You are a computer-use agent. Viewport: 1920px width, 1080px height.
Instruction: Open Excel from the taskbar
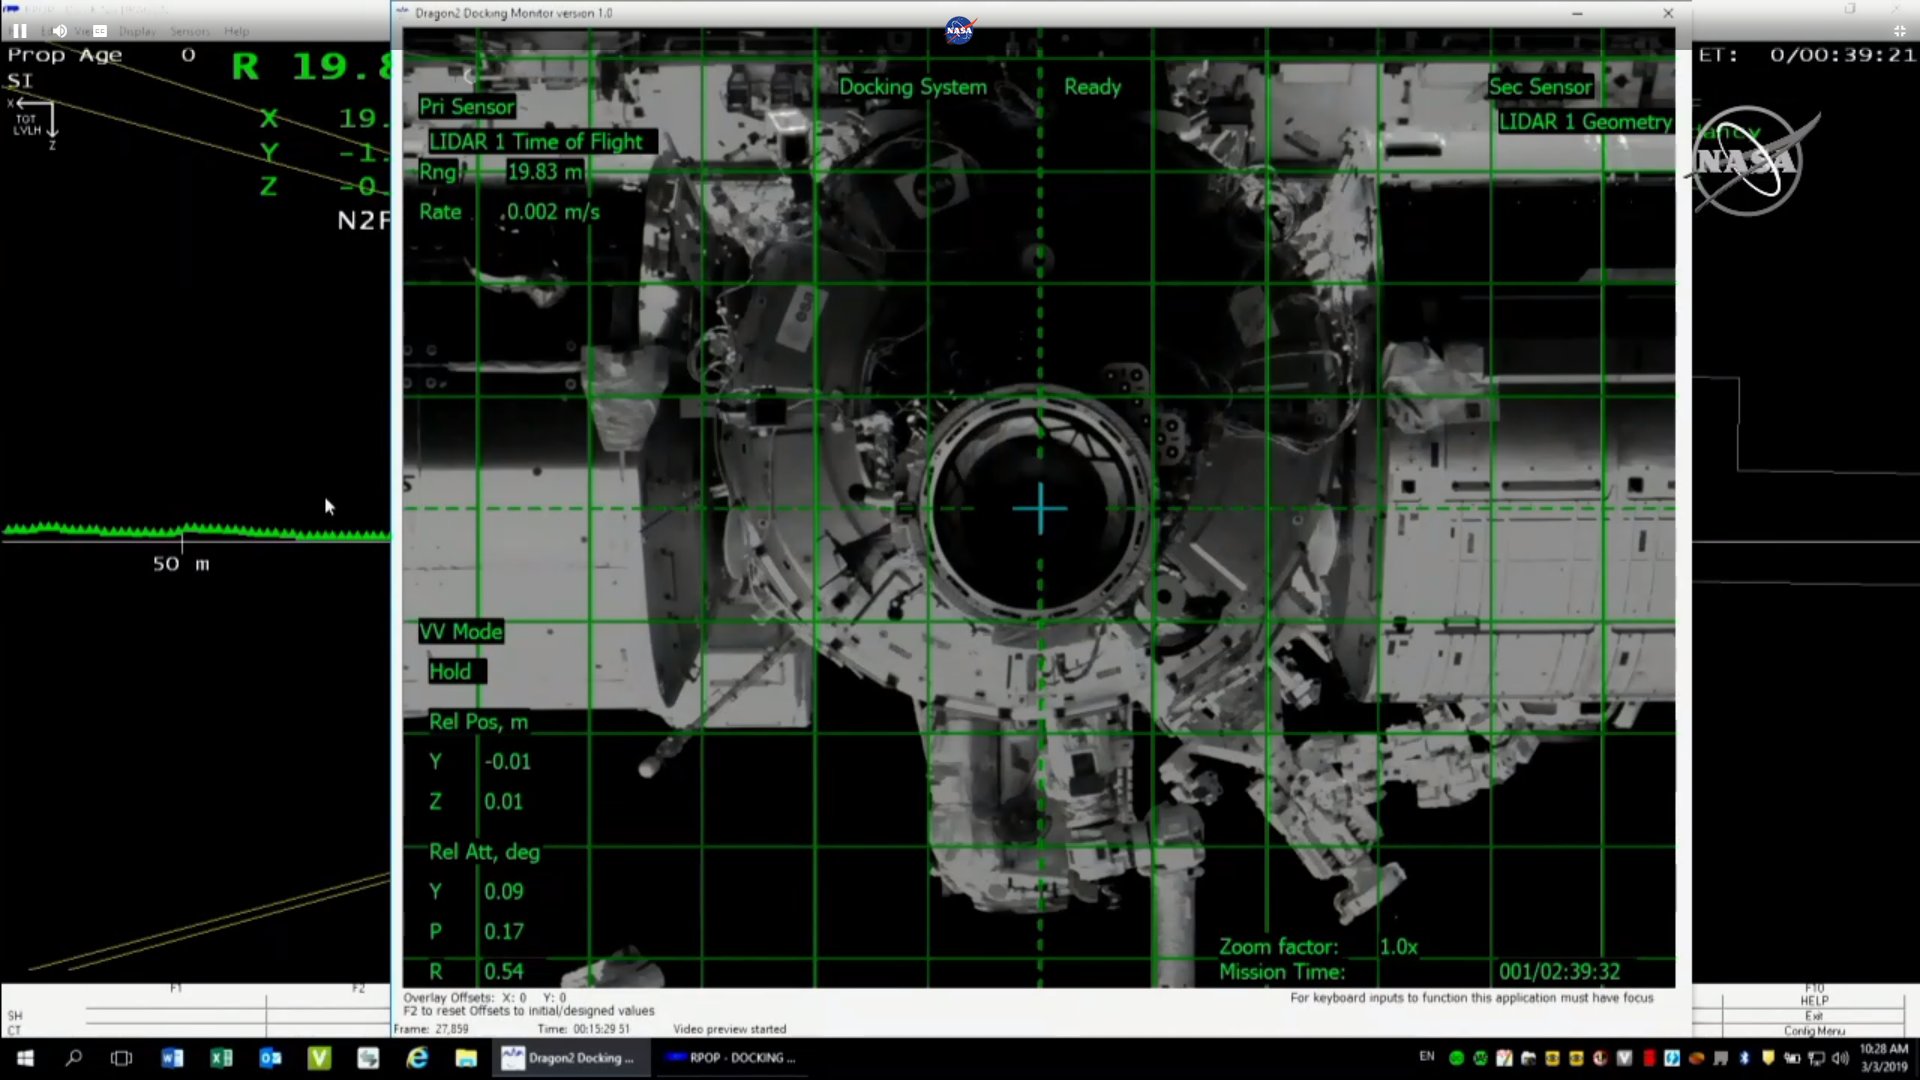pos(221,1058)
